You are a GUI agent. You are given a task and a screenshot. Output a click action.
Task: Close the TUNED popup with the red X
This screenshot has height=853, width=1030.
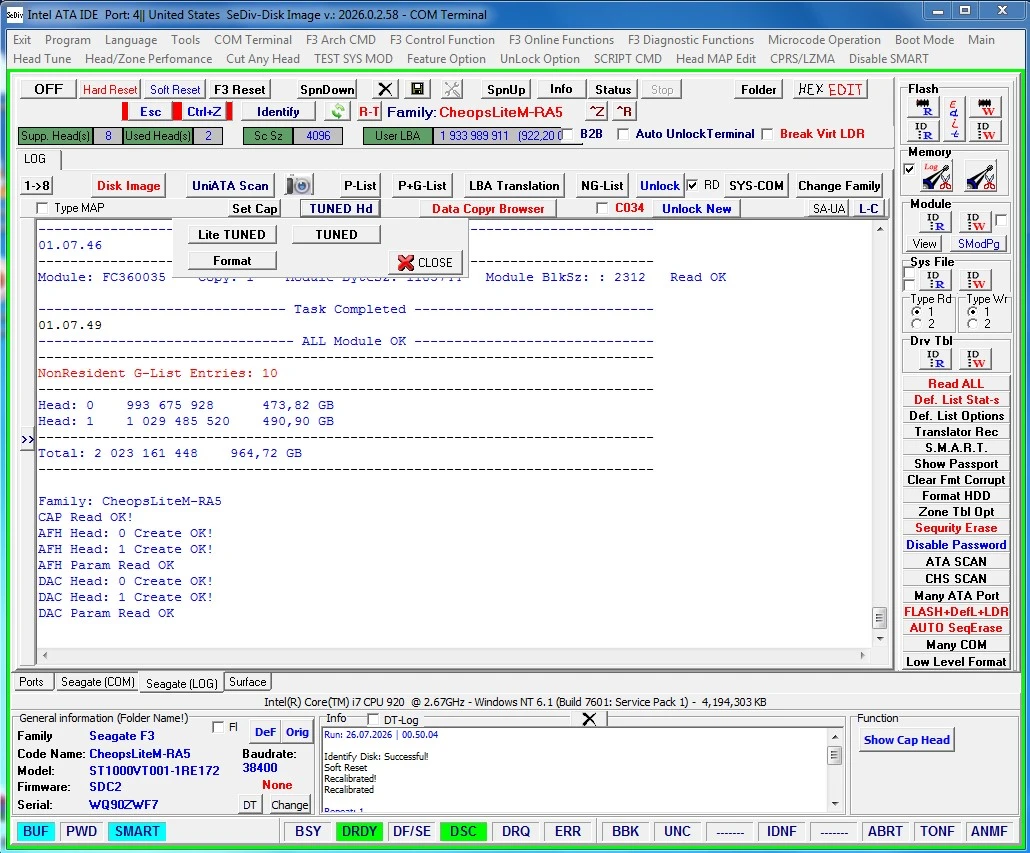click(x=425, y=262)
